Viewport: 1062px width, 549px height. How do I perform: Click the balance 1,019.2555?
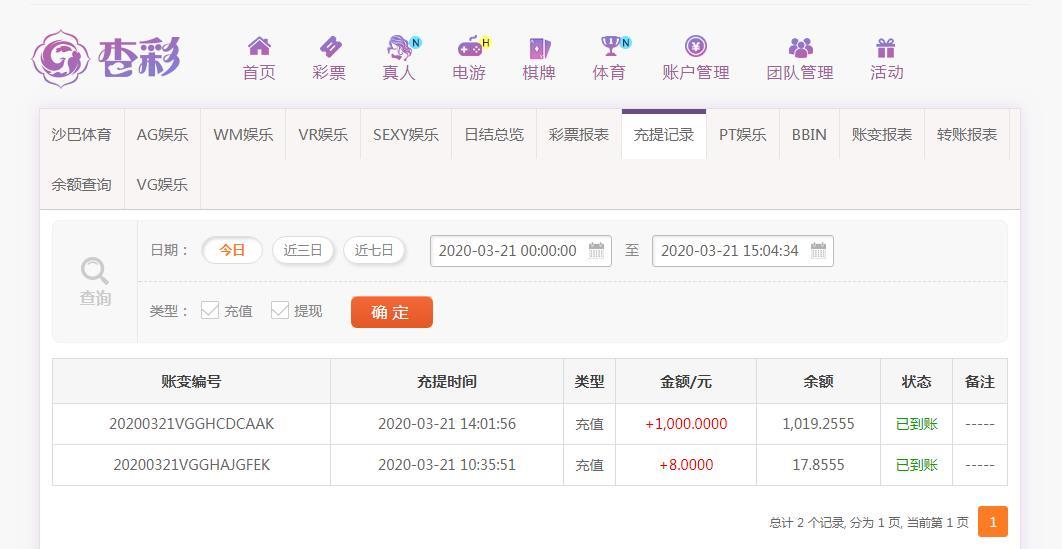point(818,424)
